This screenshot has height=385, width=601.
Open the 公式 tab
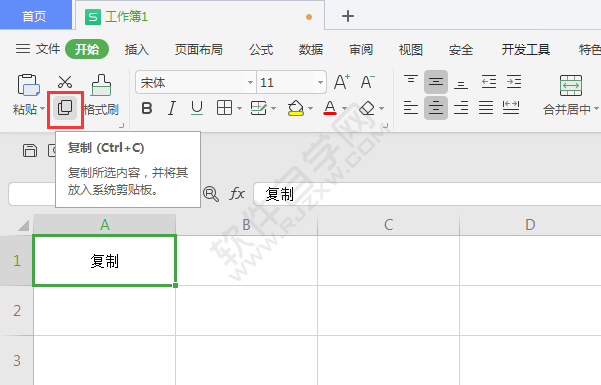[261, 49]
